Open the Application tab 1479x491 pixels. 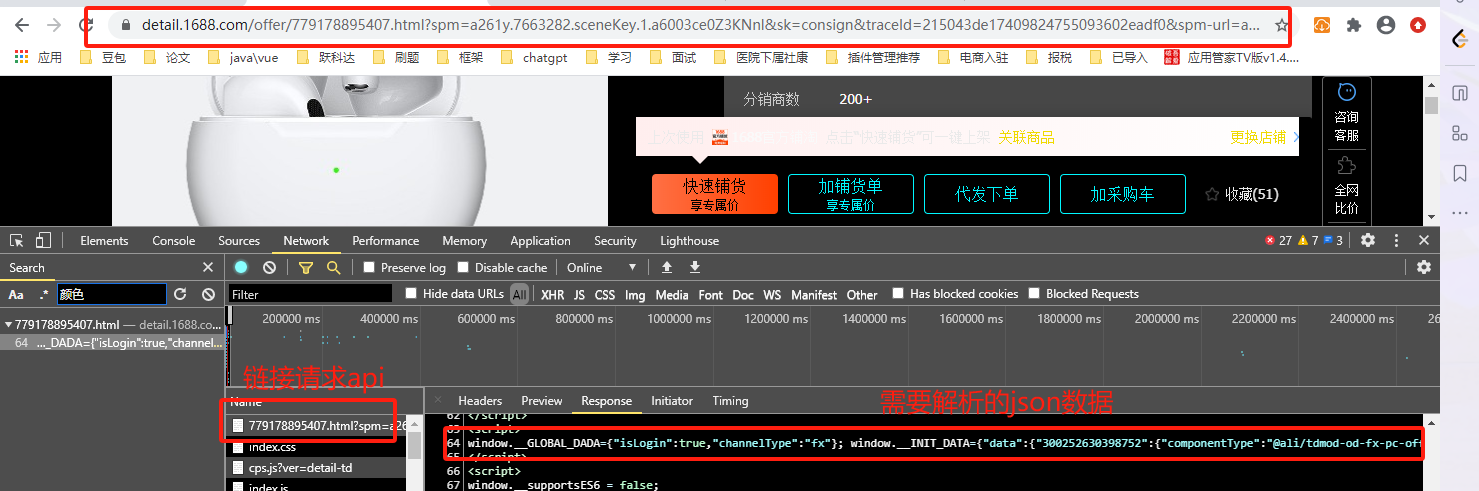click(x=540, y=240)
